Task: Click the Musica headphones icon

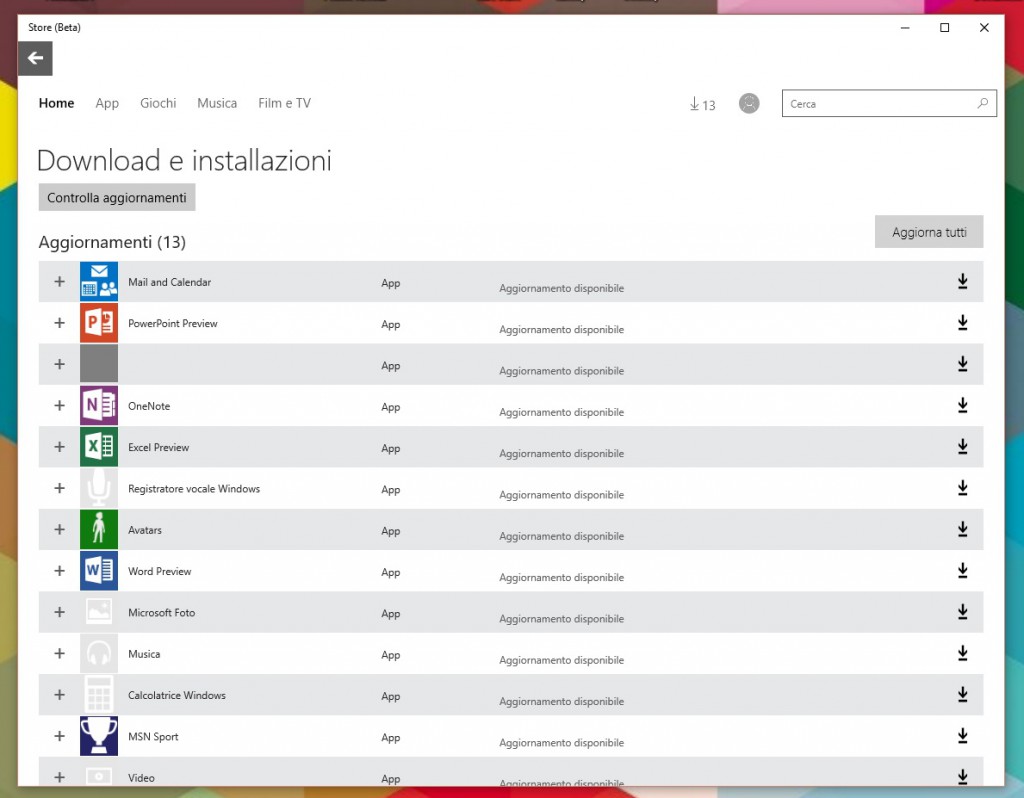Action: tap(99, 653)
